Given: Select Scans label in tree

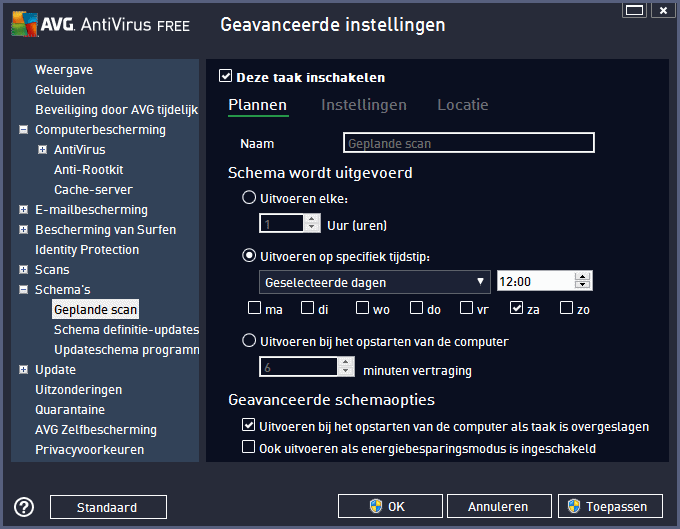Looking at the screenshot, I should point(52,270).
